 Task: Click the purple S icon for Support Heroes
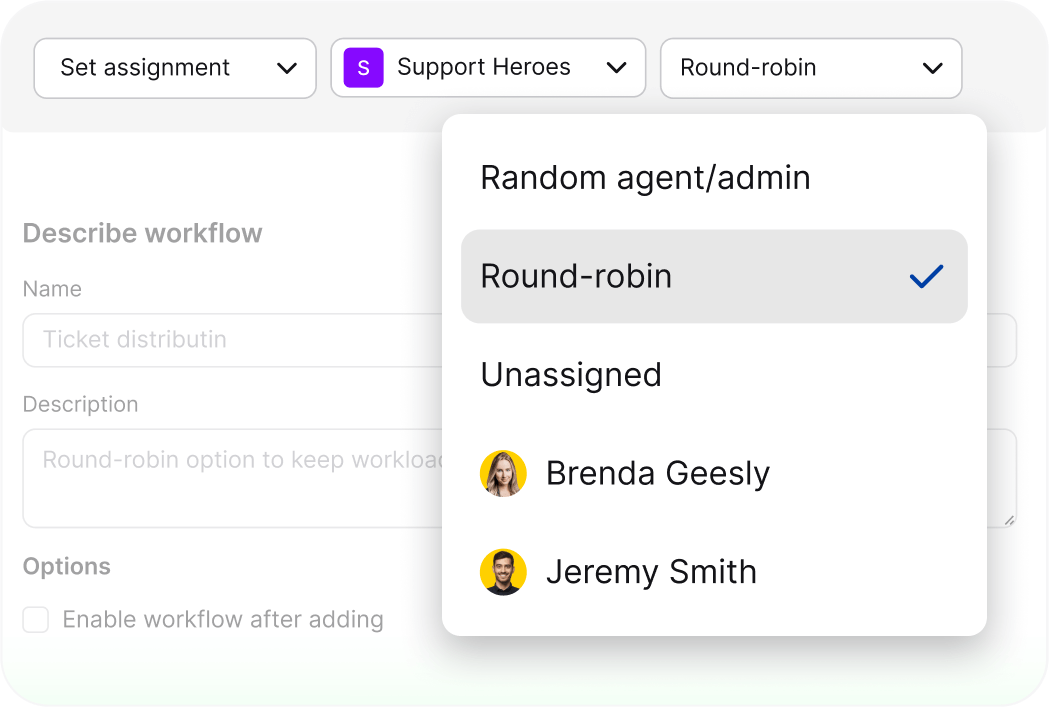click(362, 67)
